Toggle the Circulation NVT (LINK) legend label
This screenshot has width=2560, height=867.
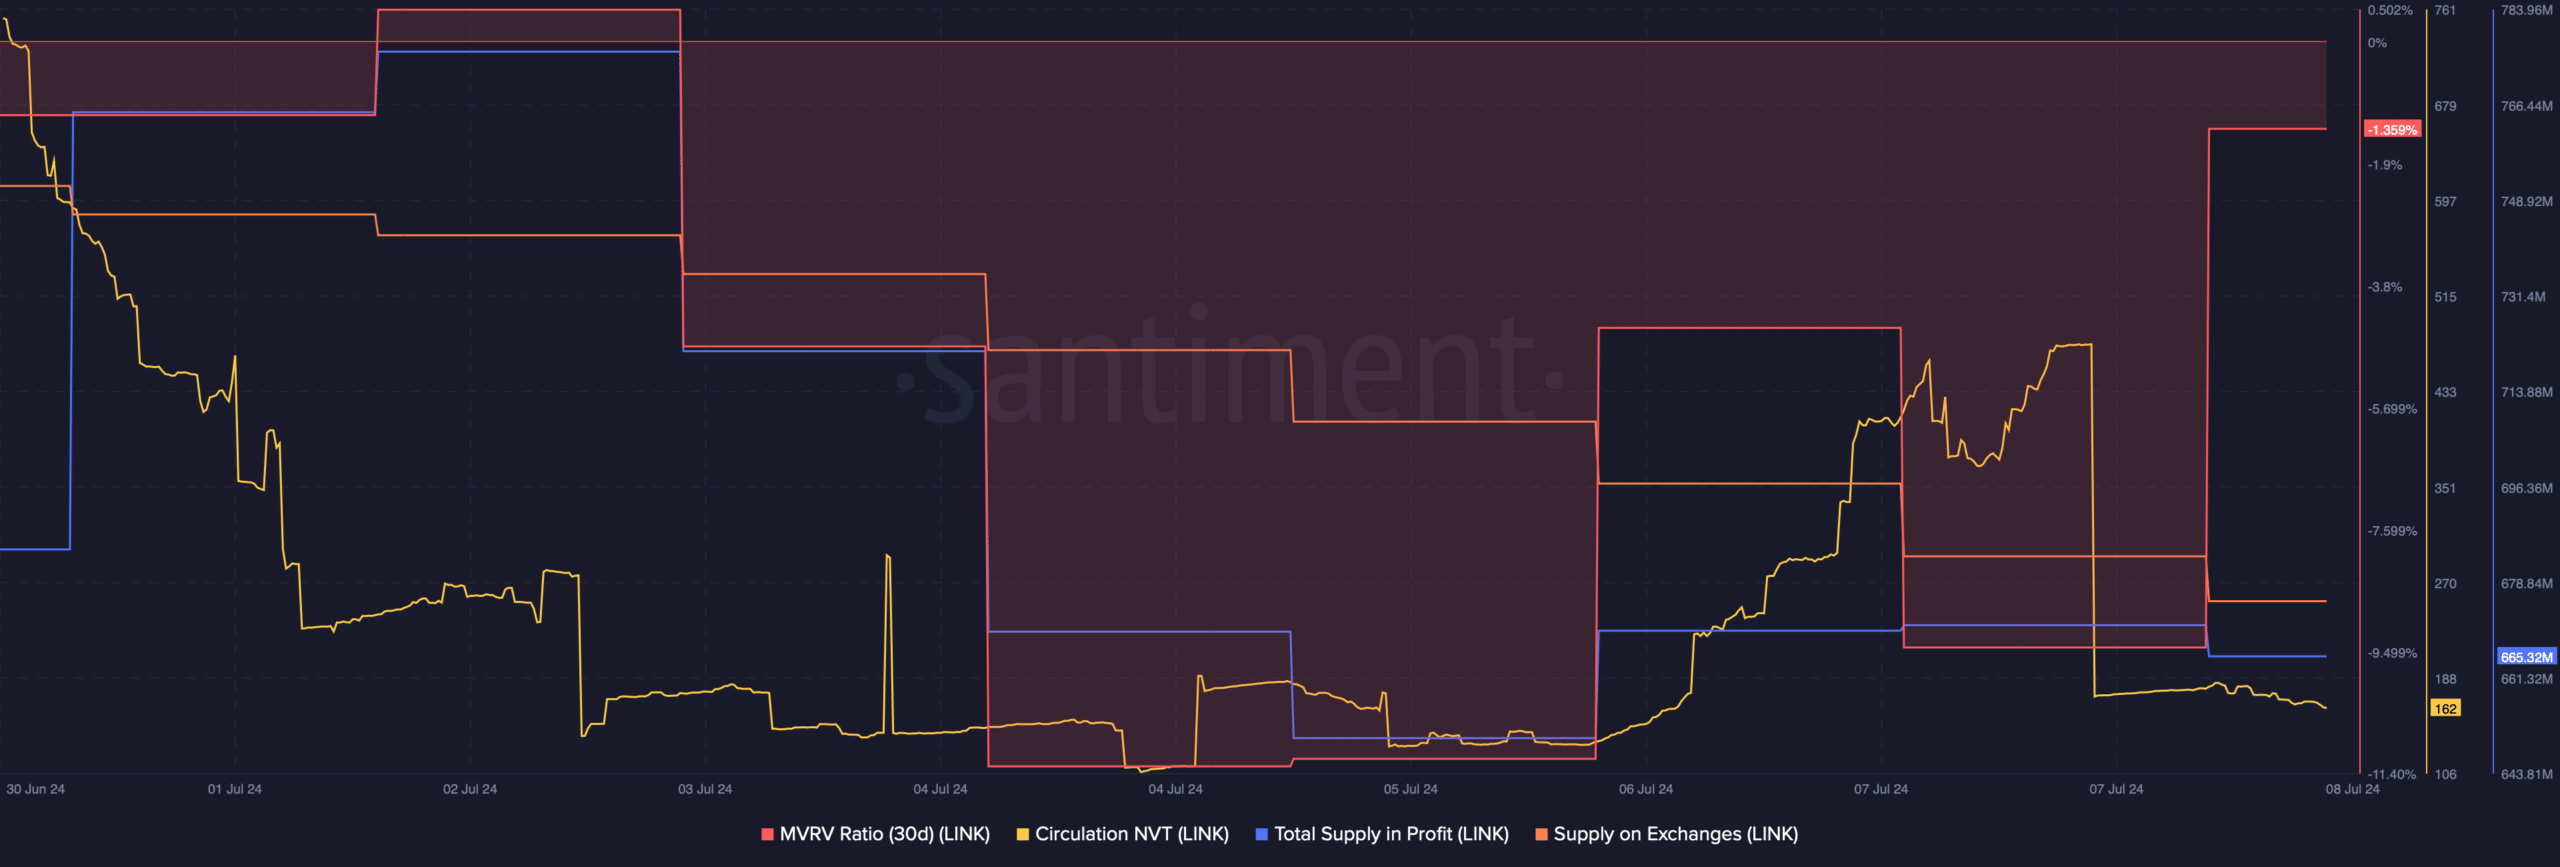(x=1131, y=834)
